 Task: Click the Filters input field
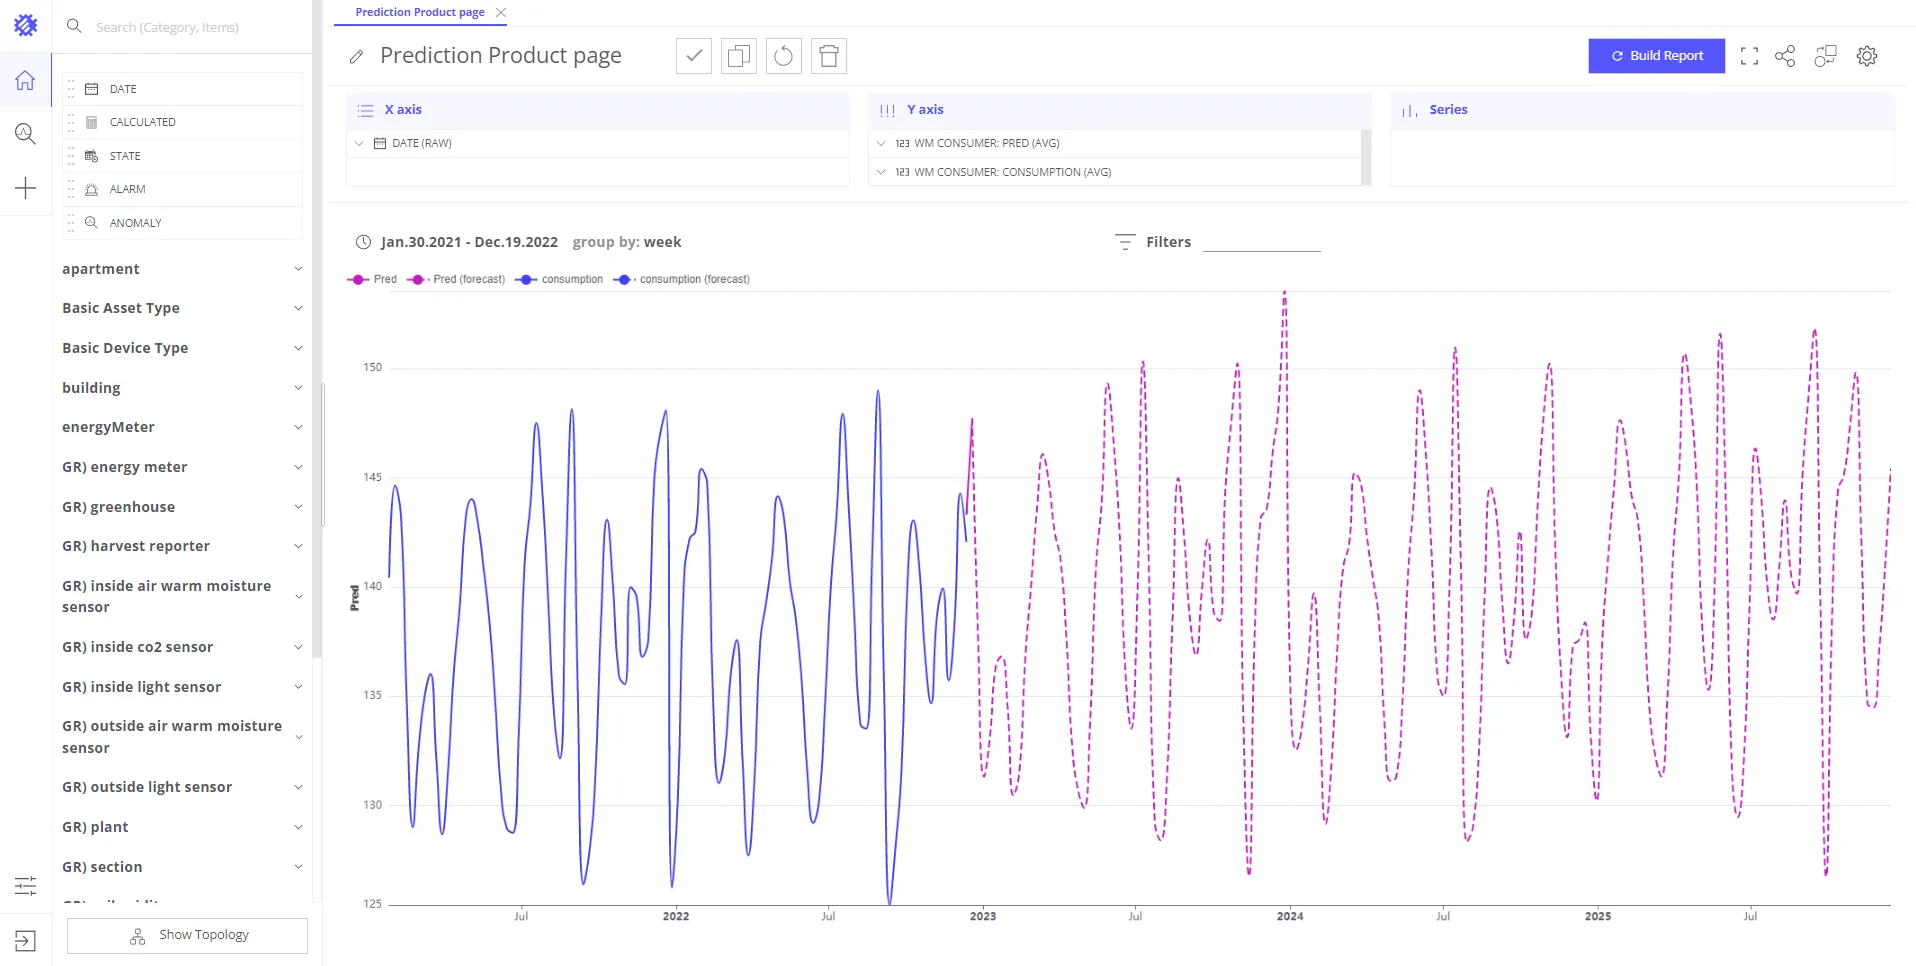[1261, 242]
